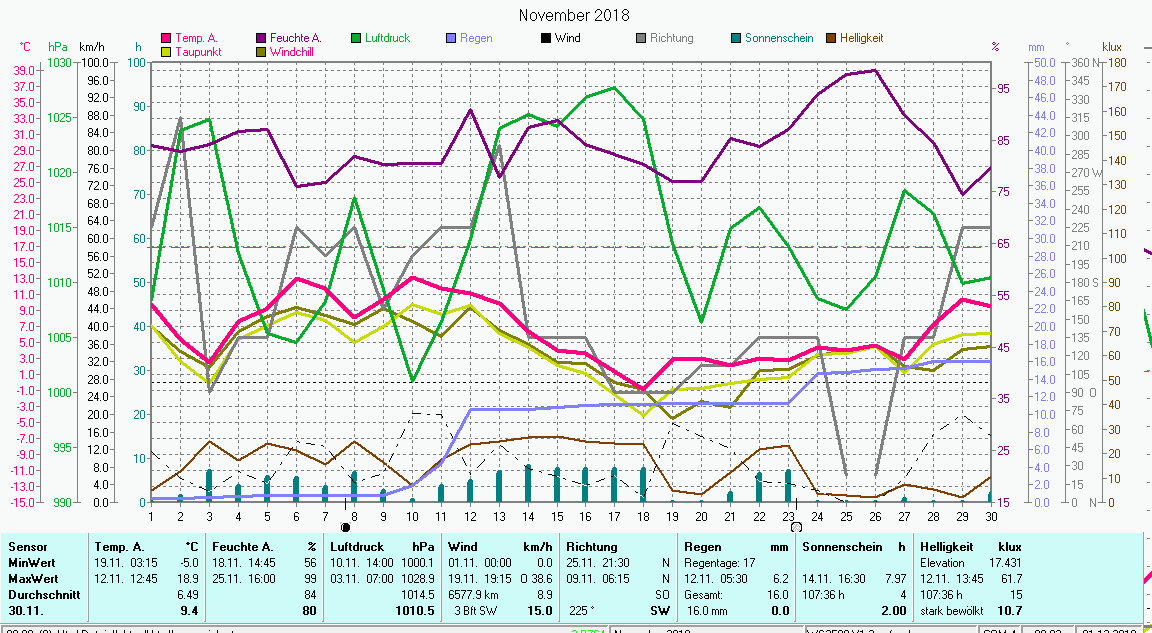
Task: Click the MaxWert row label
Action: coord(32,579)
